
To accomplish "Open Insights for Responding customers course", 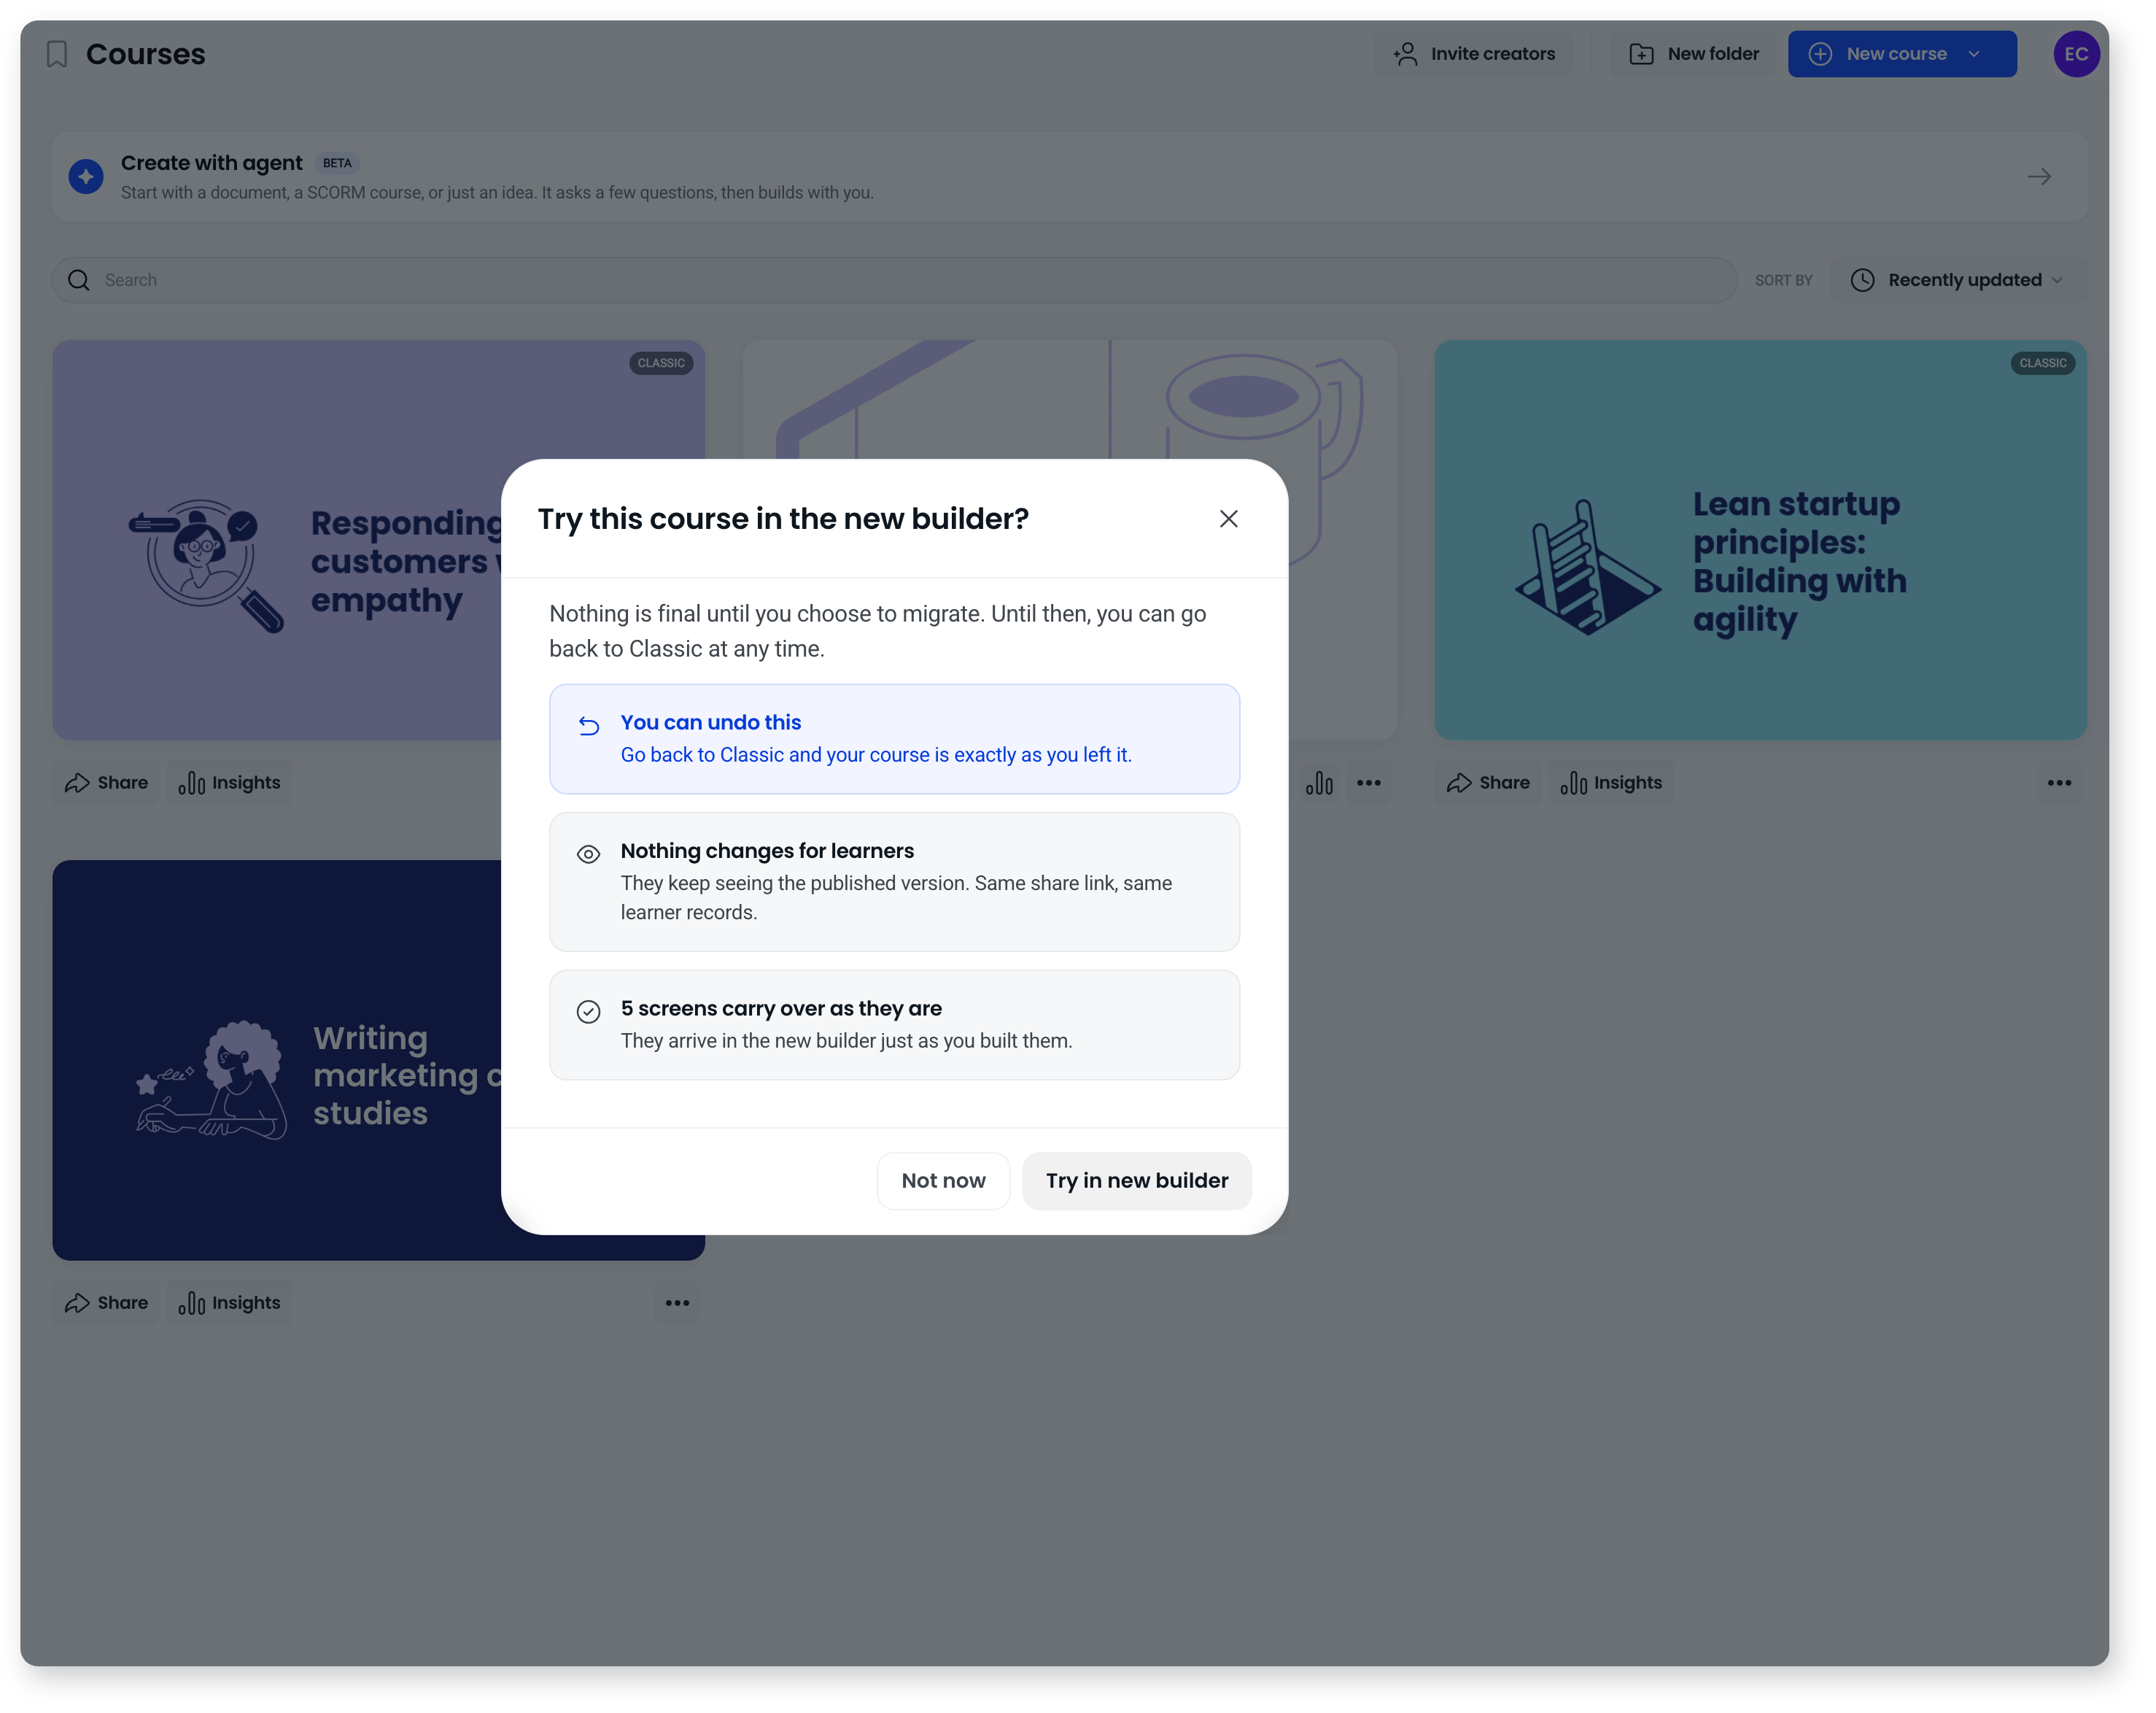I will [229, 783].
